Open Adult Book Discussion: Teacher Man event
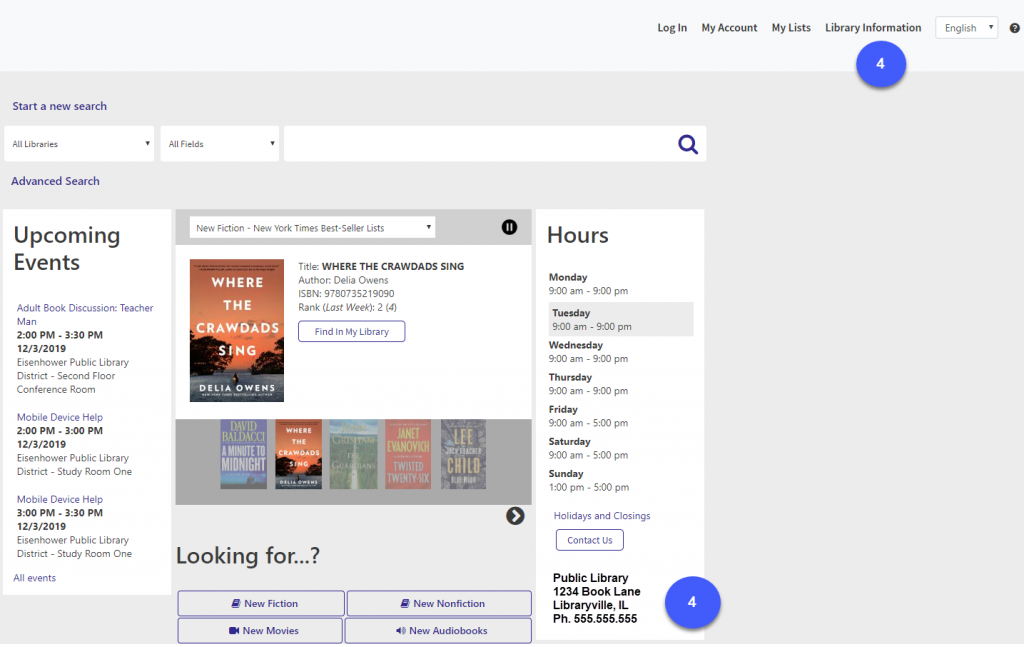This screenshot has width=1024, height=647. click(x=85, y=315)
